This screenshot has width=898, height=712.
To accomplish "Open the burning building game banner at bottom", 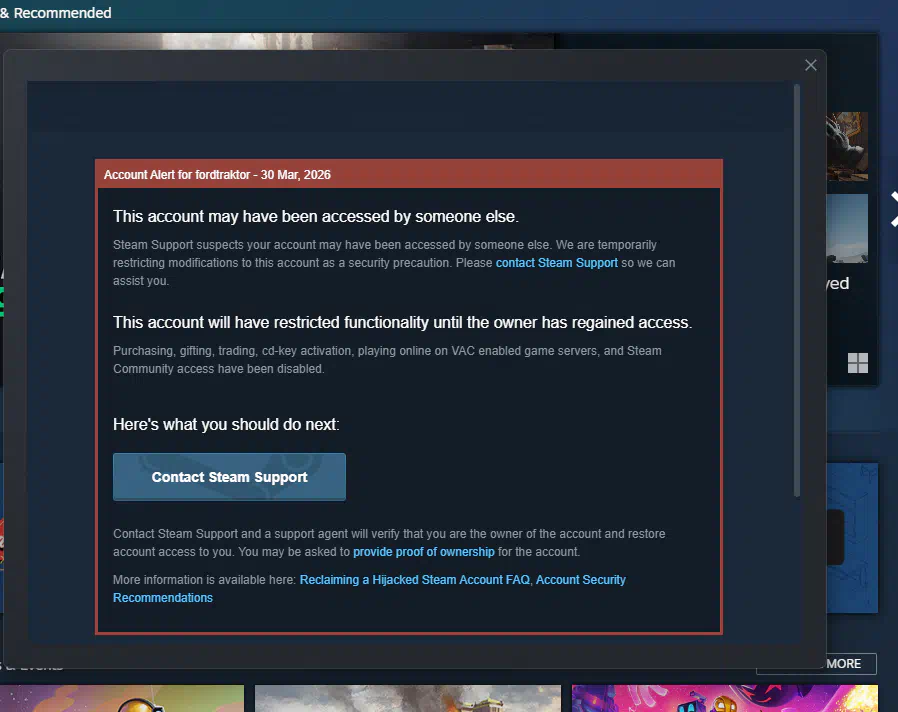I will pos(408,698).
